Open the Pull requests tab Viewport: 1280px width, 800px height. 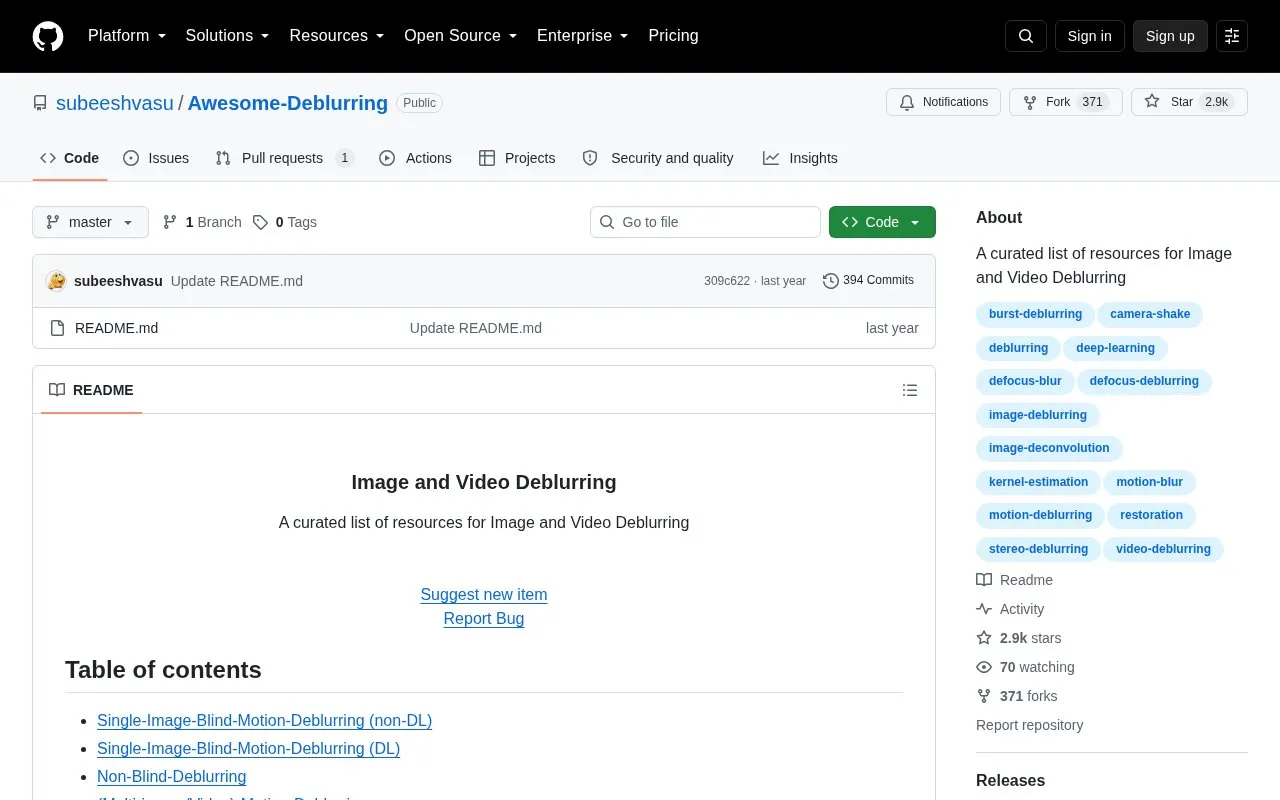[x=284, y=158]
